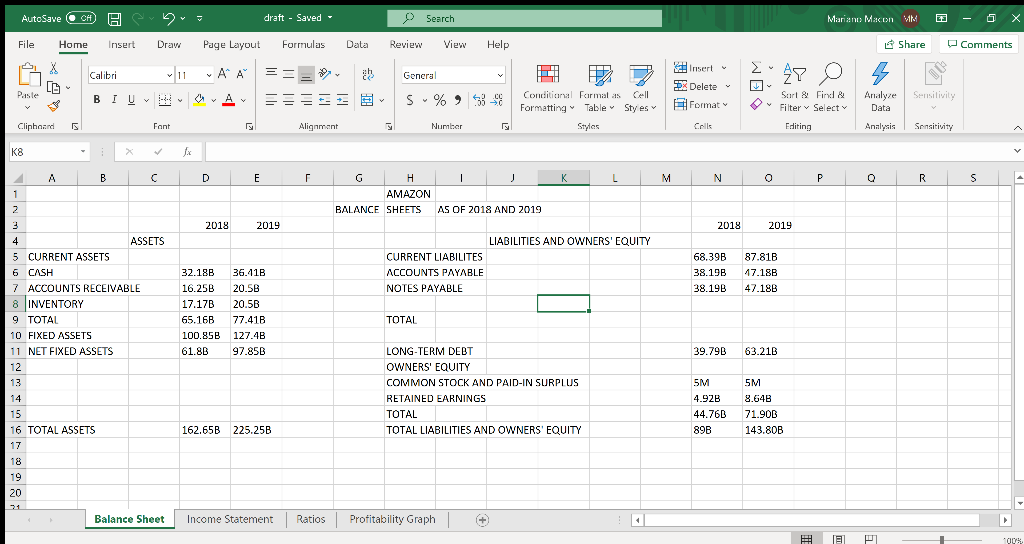Switch to the Insert ribbon tab
Screen dimensions: 1024x544
(x=121, y=44)
